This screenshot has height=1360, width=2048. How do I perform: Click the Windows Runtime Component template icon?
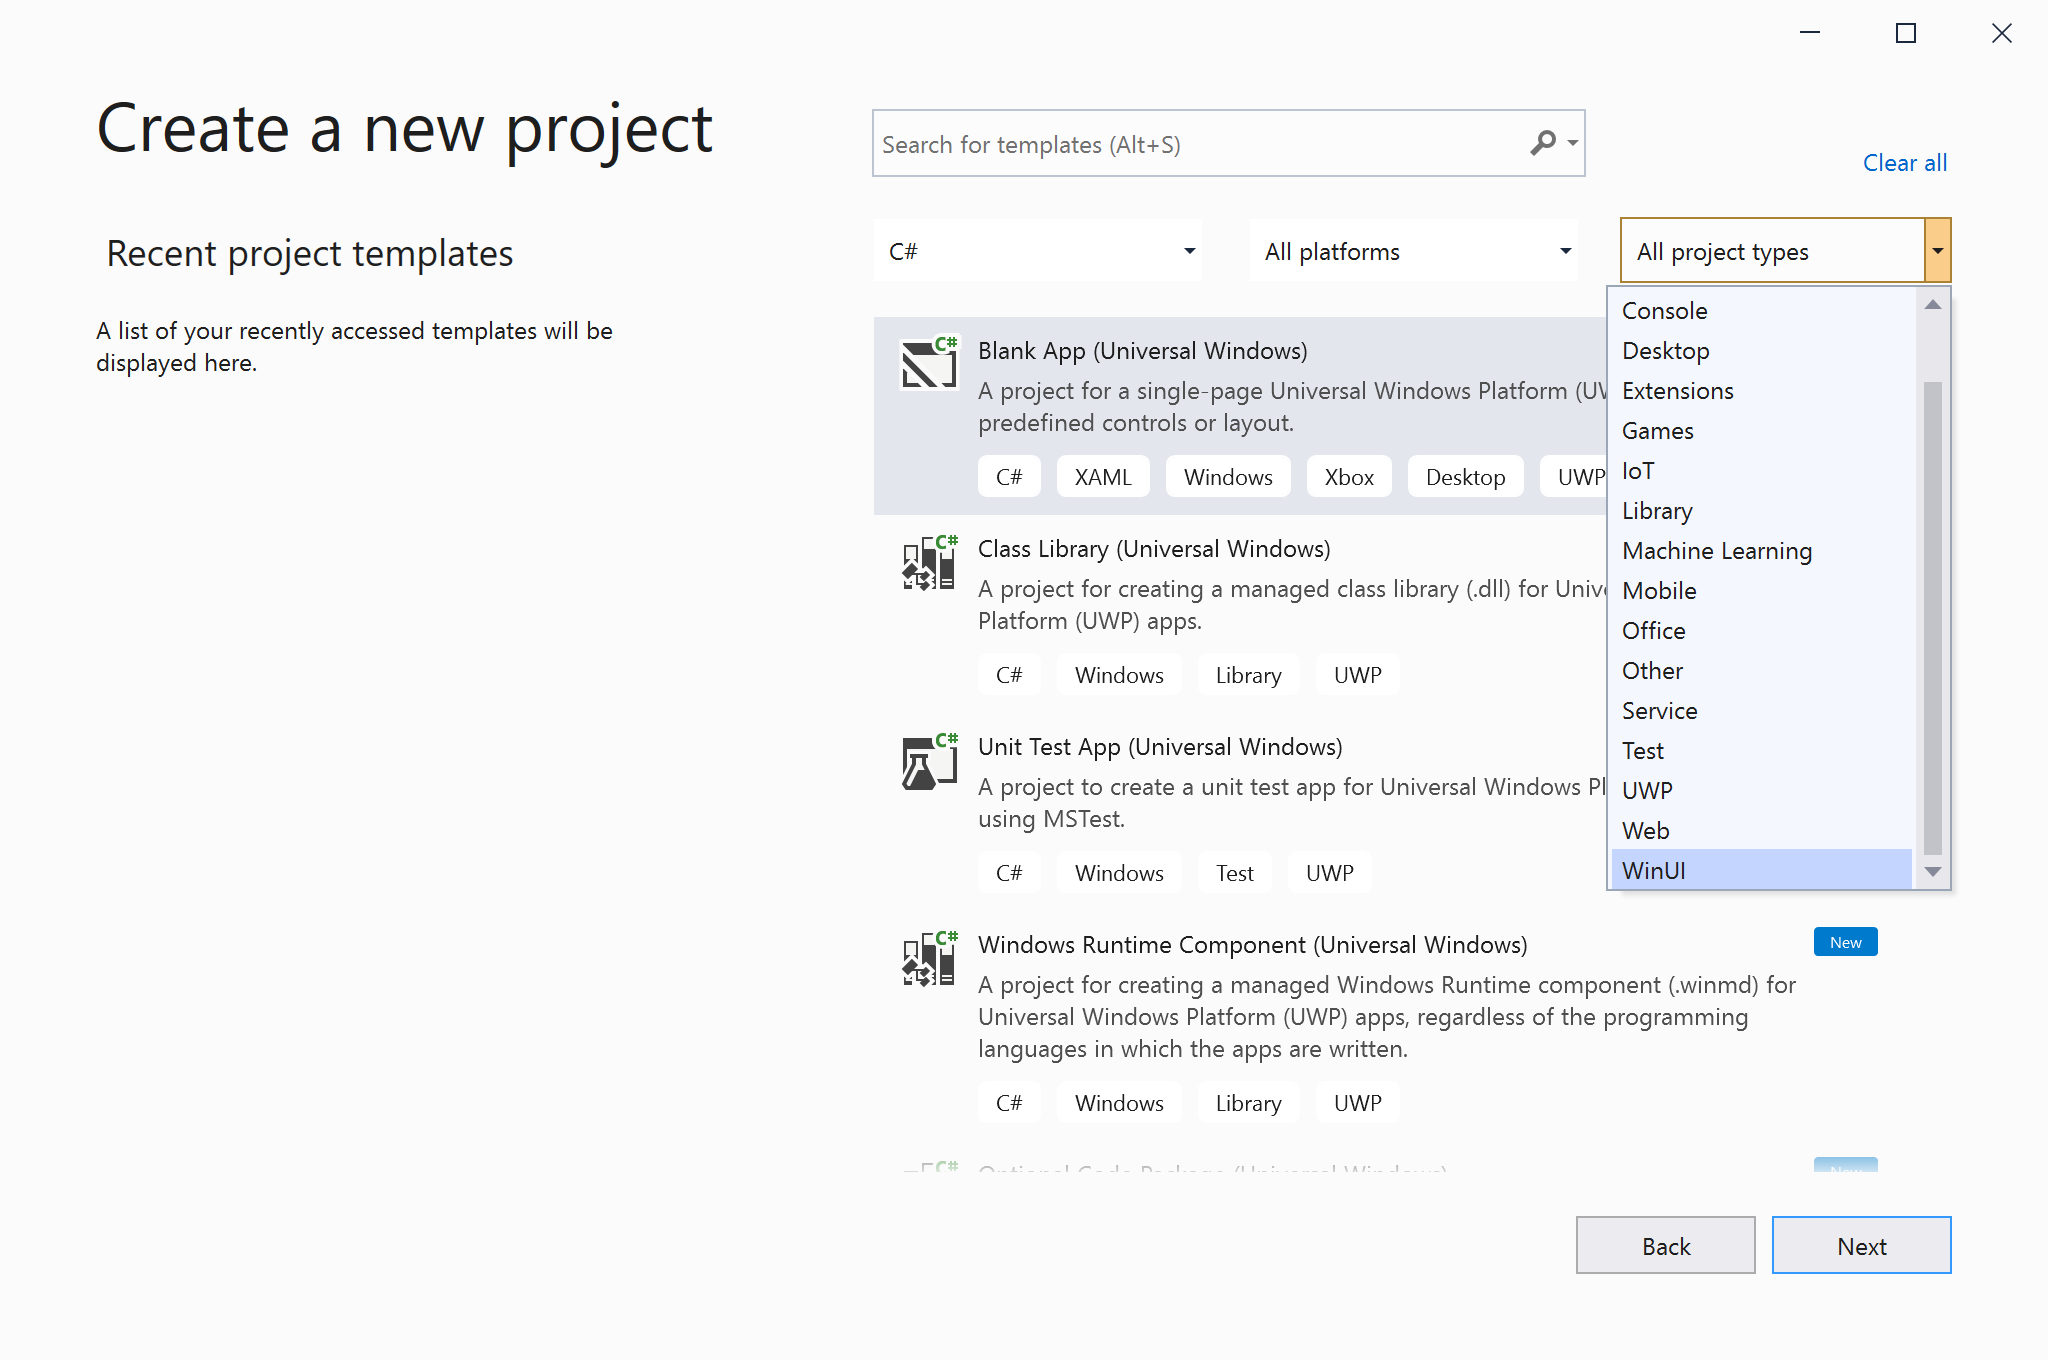(x=929, y=959)
